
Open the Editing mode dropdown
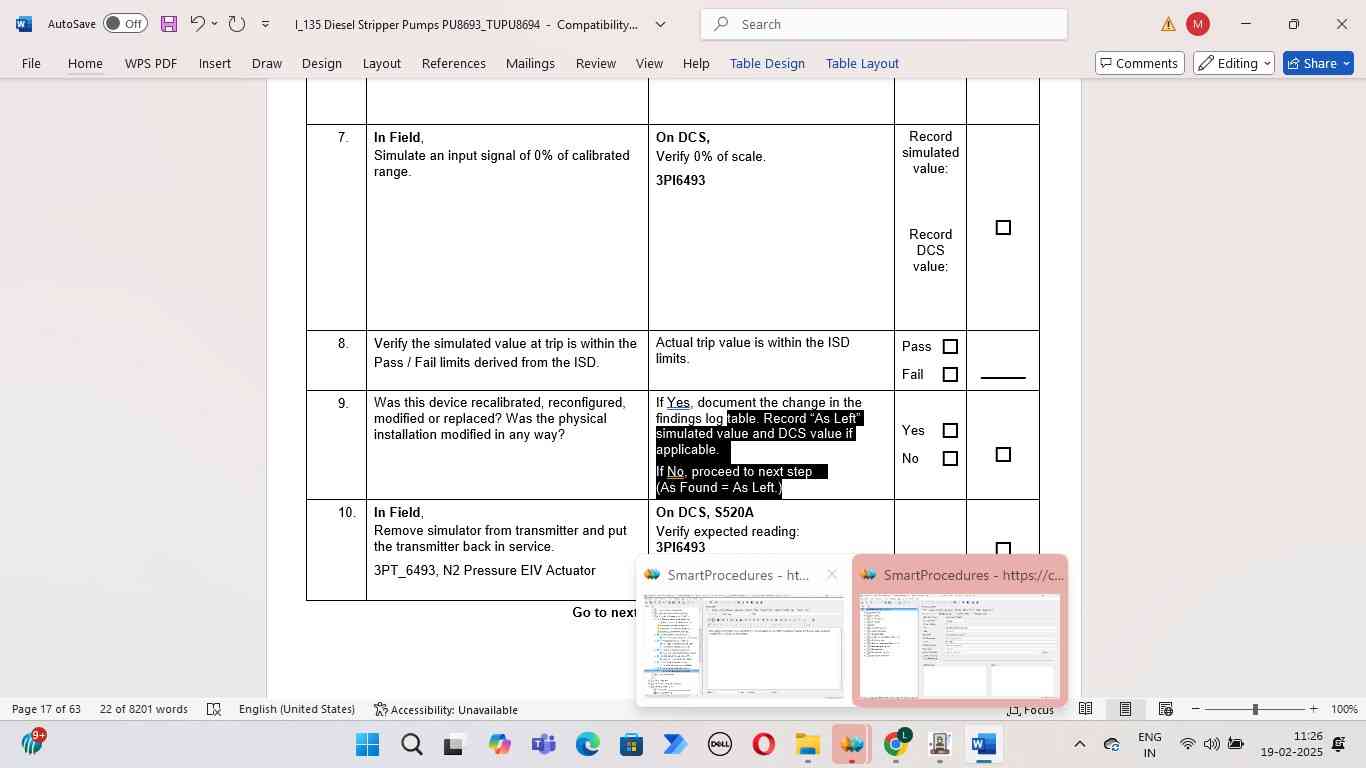pos(1234,63)
